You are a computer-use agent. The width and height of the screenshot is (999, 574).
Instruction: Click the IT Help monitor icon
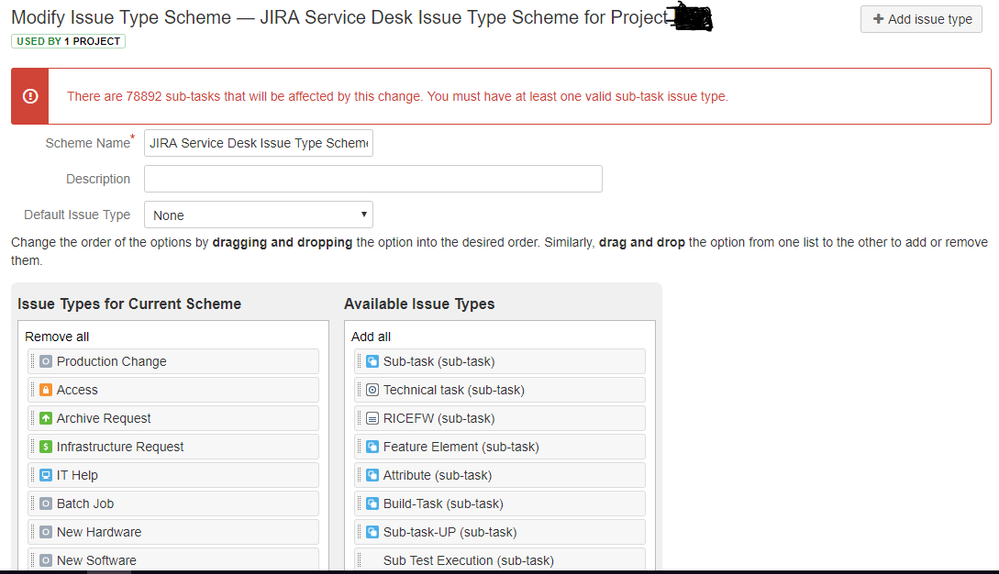(46, 475)
